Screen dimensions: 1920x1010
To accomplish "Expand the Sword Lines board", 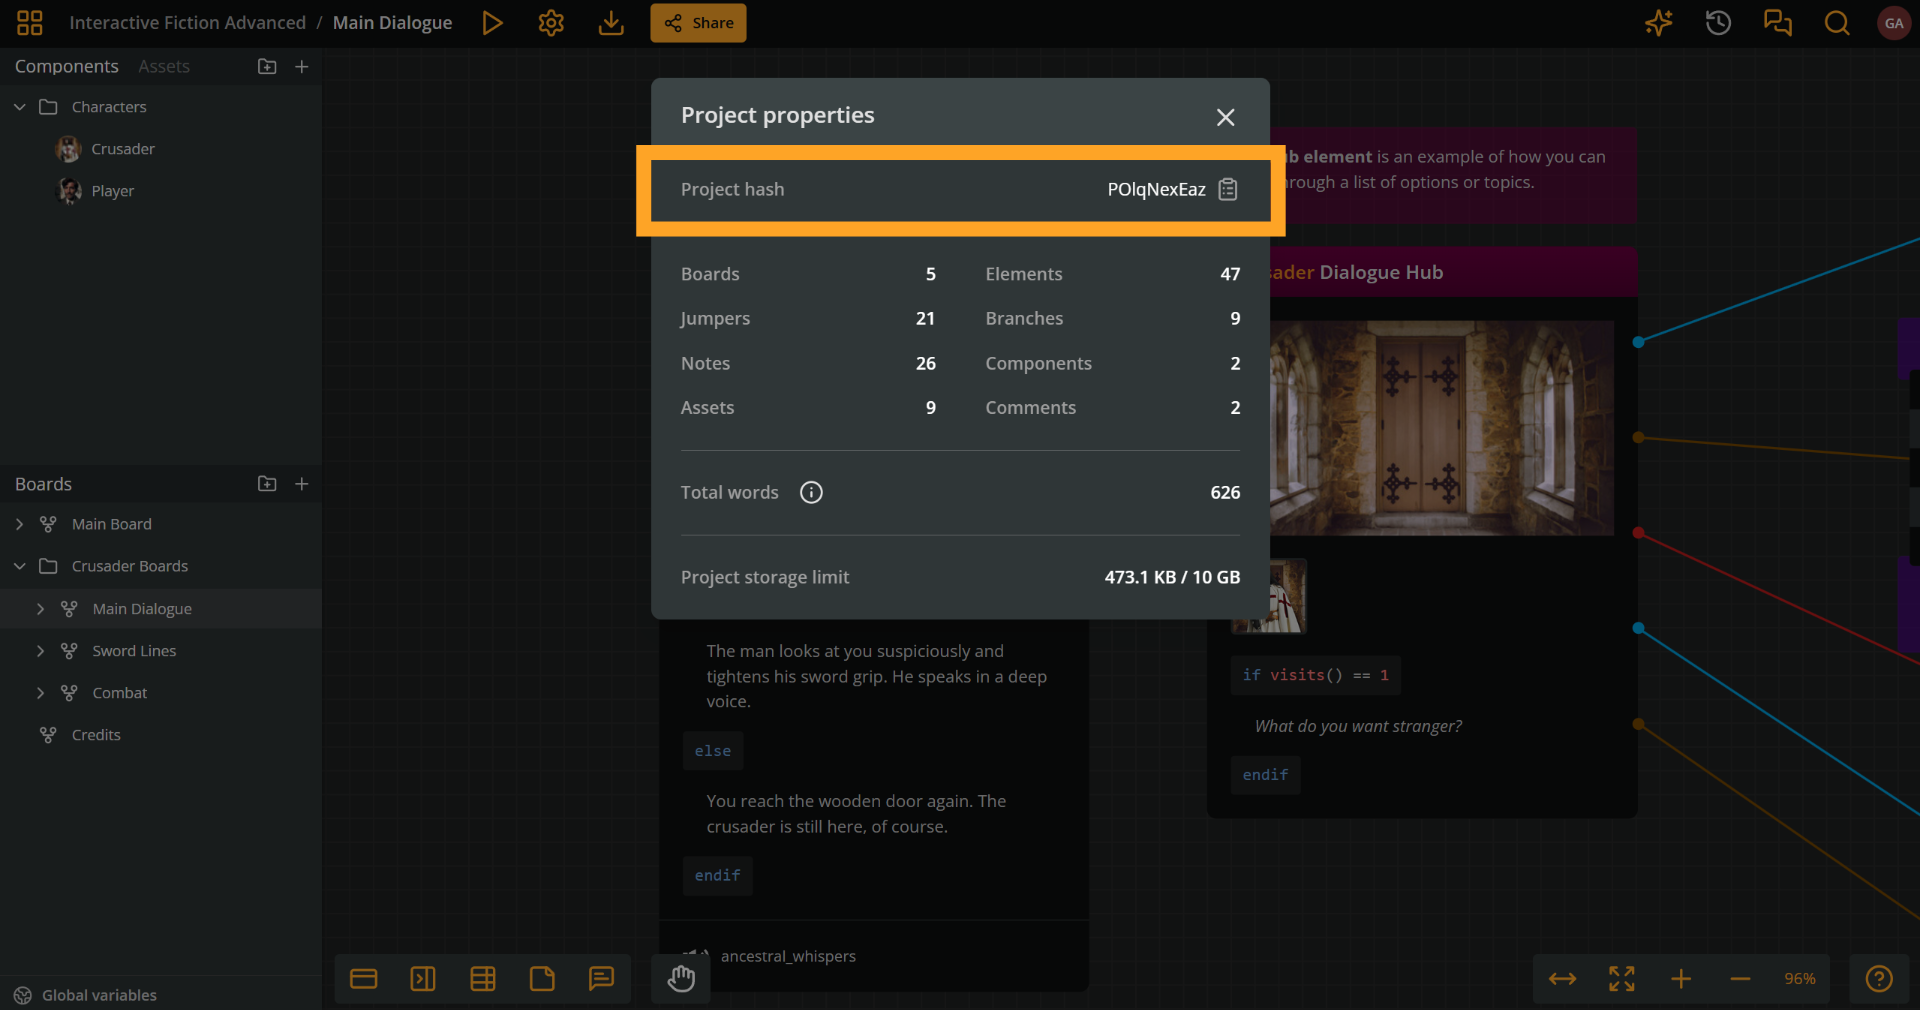I will pyautogui.click(x=41, y=650).
